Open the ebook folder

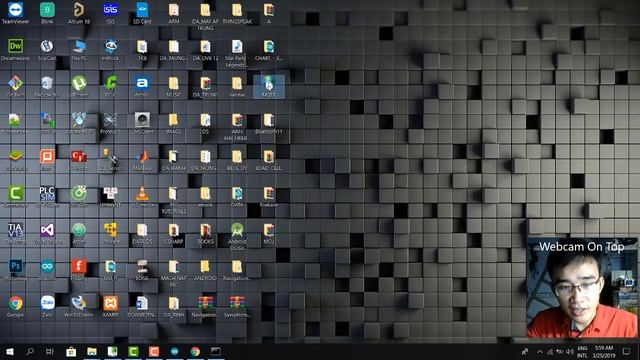click(x=205, y=196)
